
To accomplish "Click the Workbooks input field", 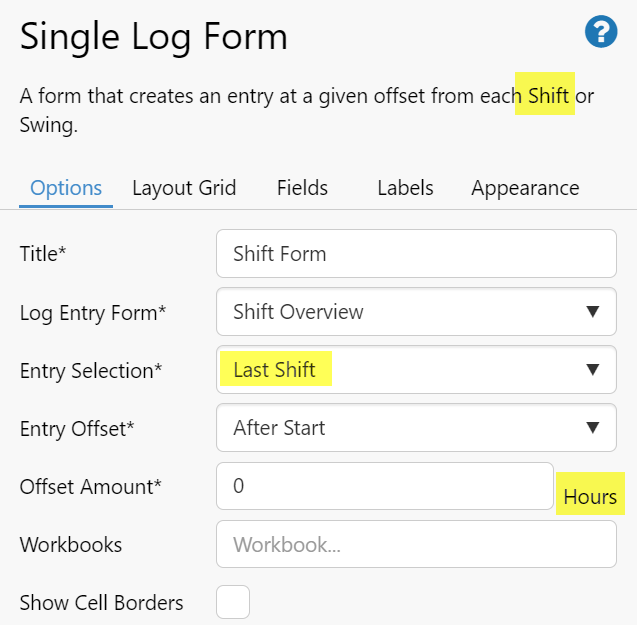I will tap(416, 545).
